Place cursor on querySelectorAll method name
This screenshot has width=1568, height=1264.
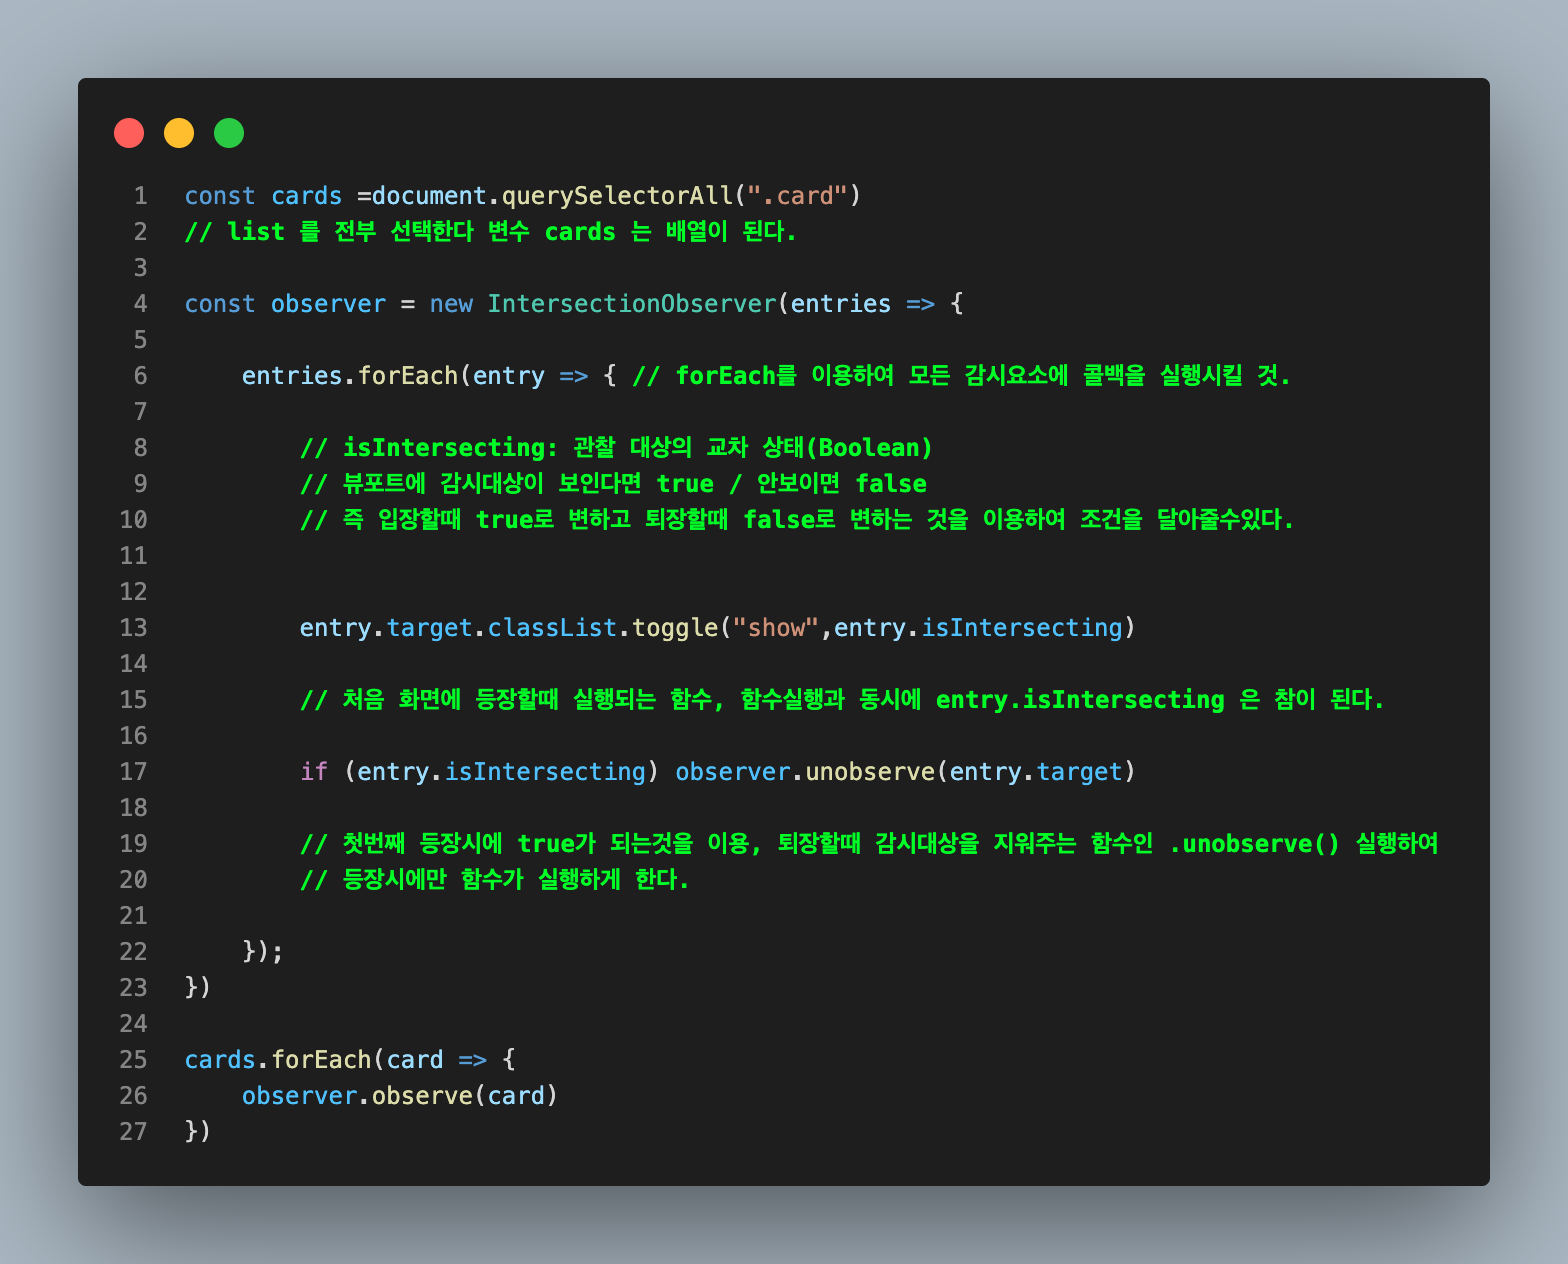point(617,196)
